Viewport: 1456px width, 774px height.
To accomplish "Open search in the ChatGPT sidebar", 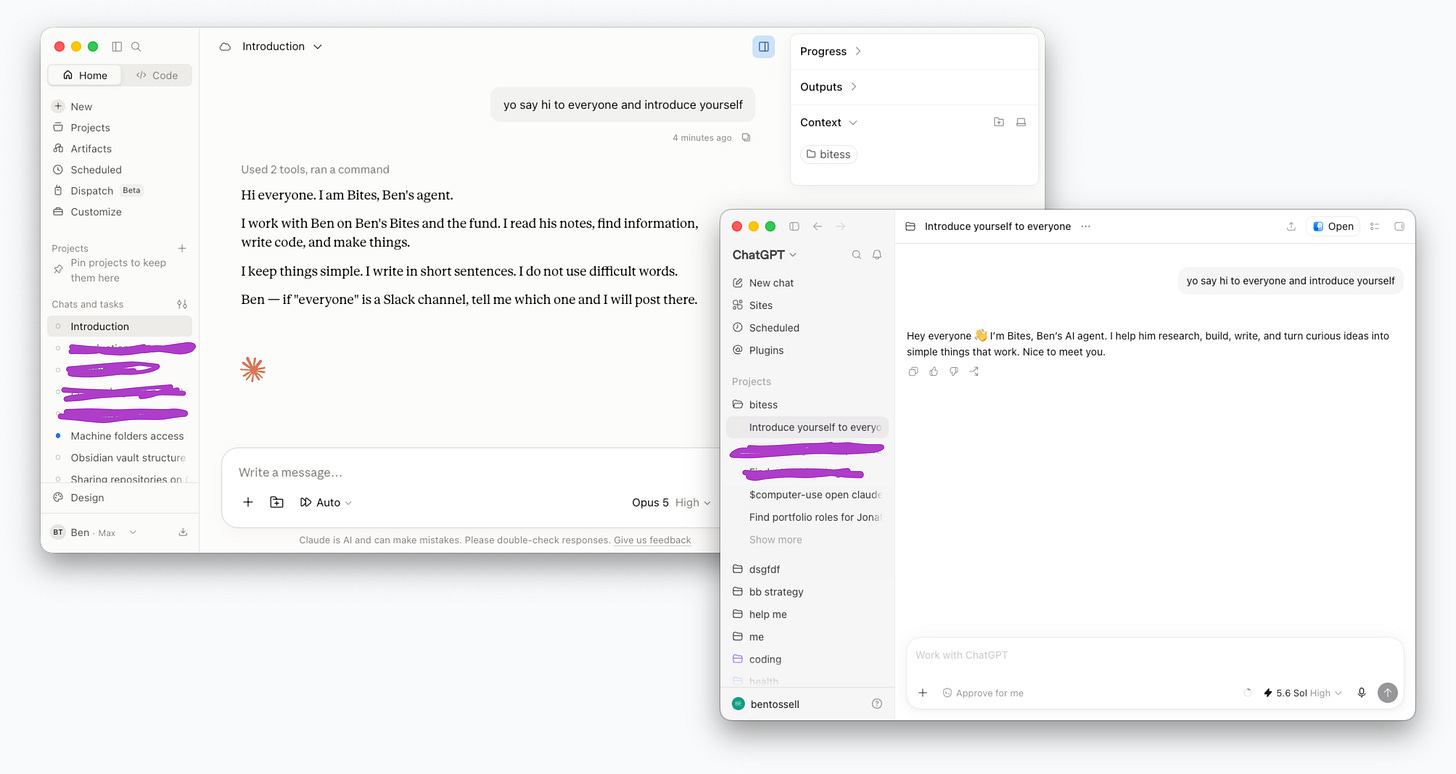I will coord(856,255).
